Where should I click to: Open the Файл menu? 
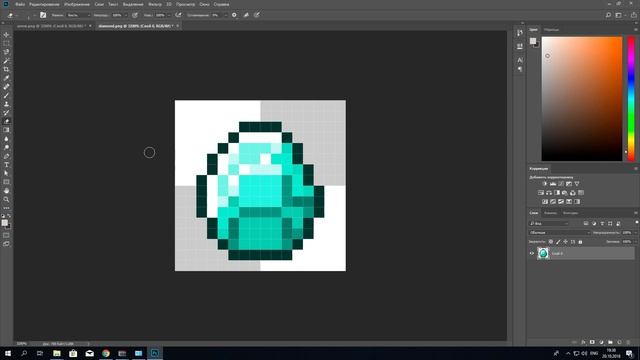click(x=20, y=4)
